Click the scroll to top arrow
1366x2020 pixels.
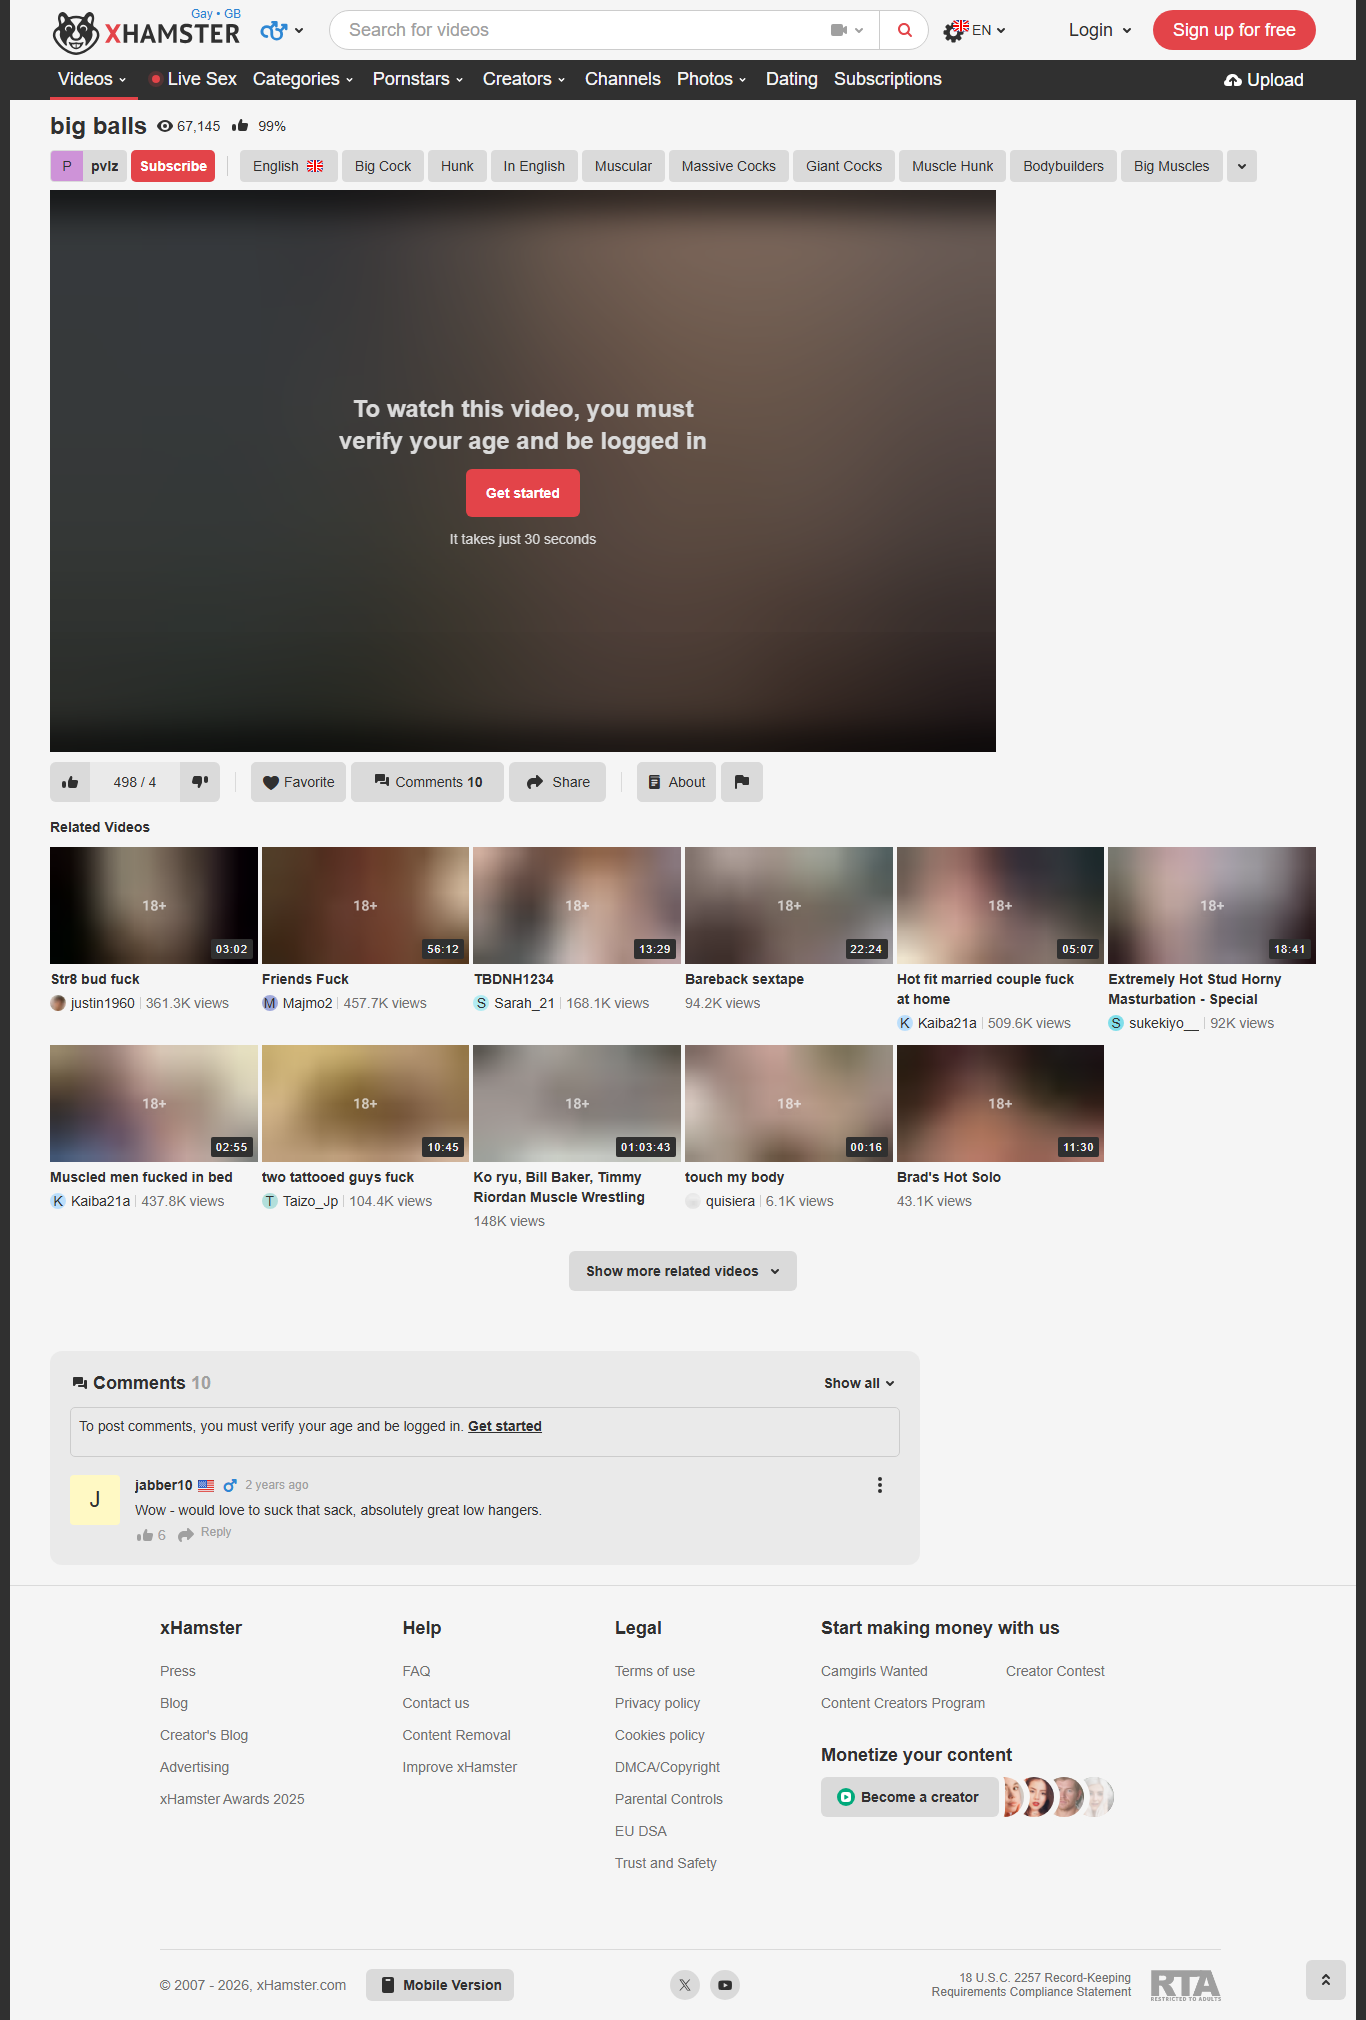pyautogui.click(x=1326, y=1980)
